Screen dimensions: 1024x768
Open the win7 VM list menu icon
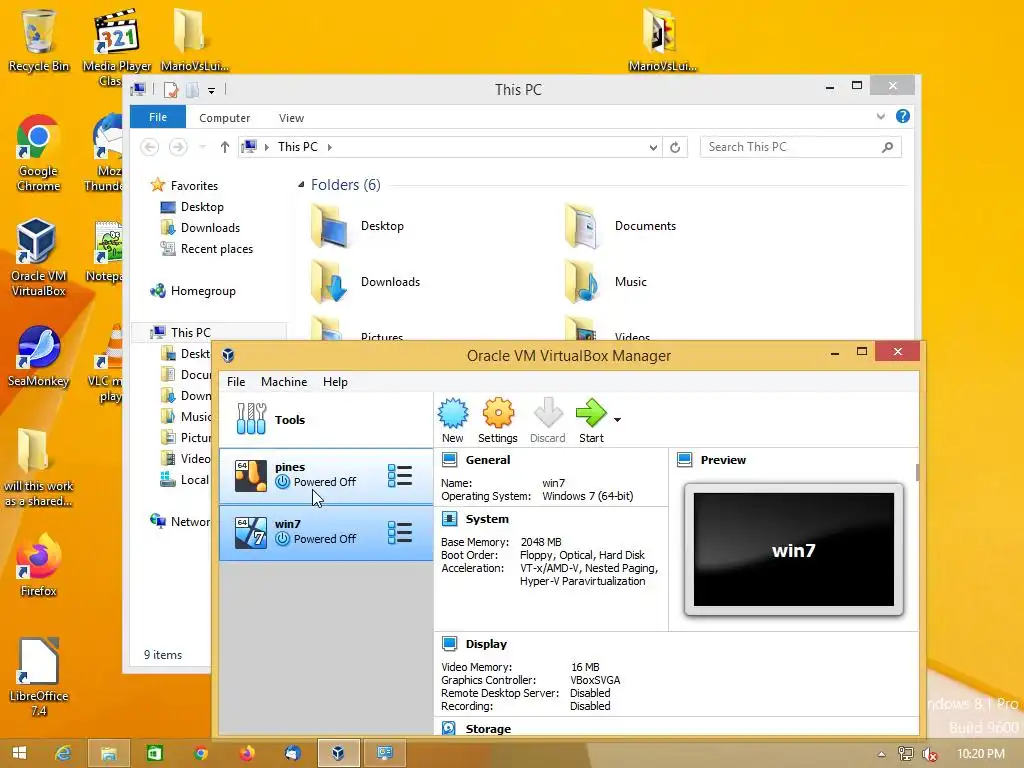click(x=400, y=532)
